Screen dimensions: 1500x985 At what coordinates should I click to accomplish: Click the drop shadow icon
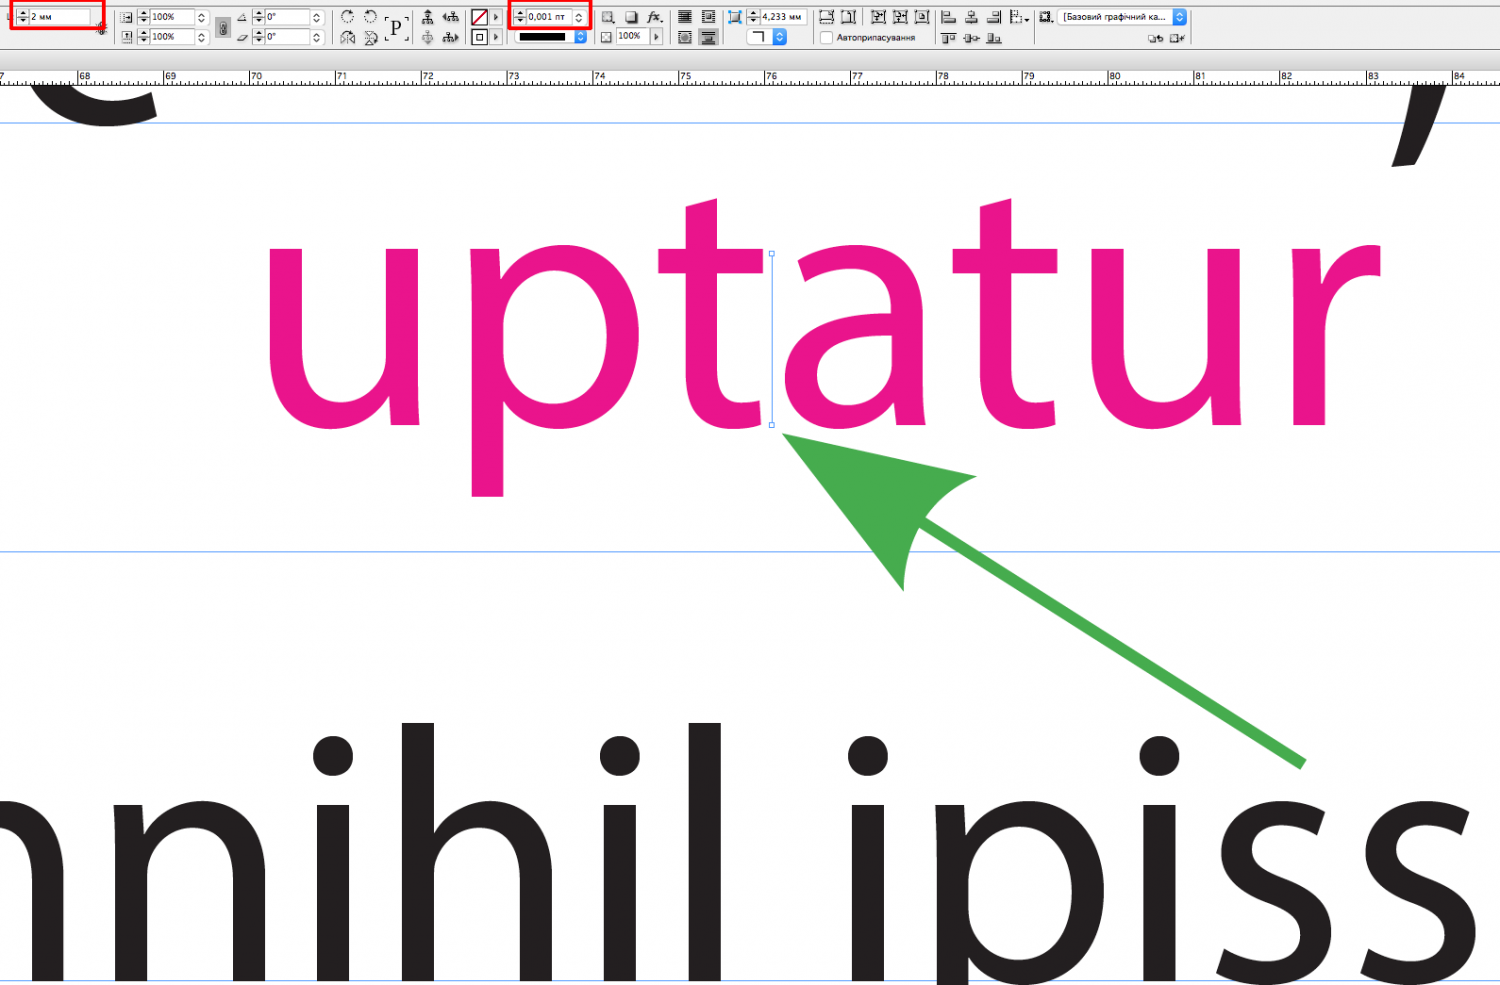pyautogui.click(x=631, y=17)
